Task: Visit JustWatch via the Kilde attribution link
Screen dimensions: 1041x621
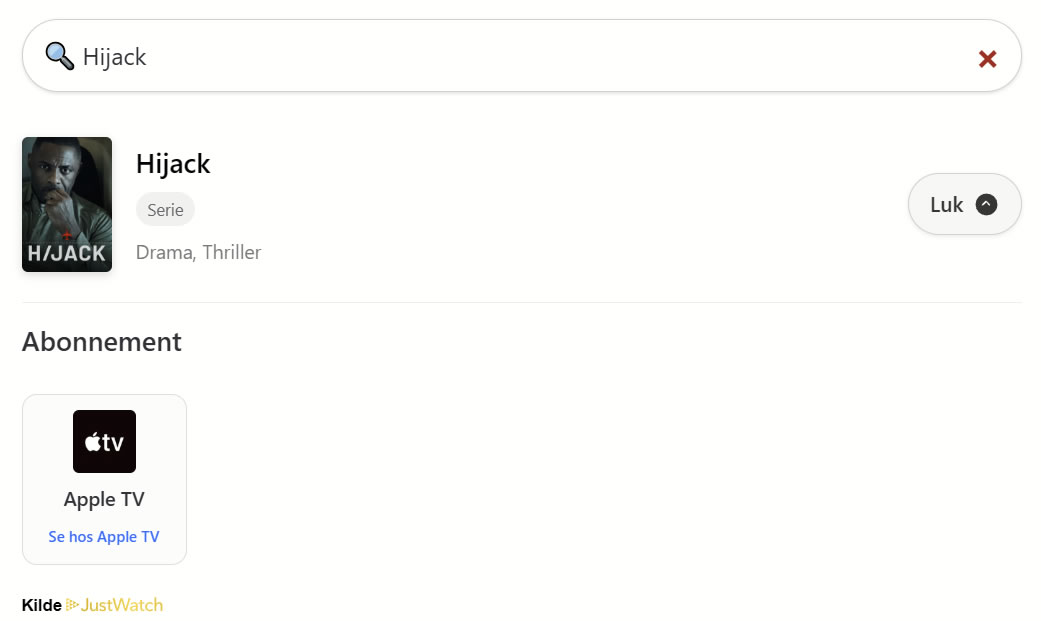Action: (x=122, y=605)
